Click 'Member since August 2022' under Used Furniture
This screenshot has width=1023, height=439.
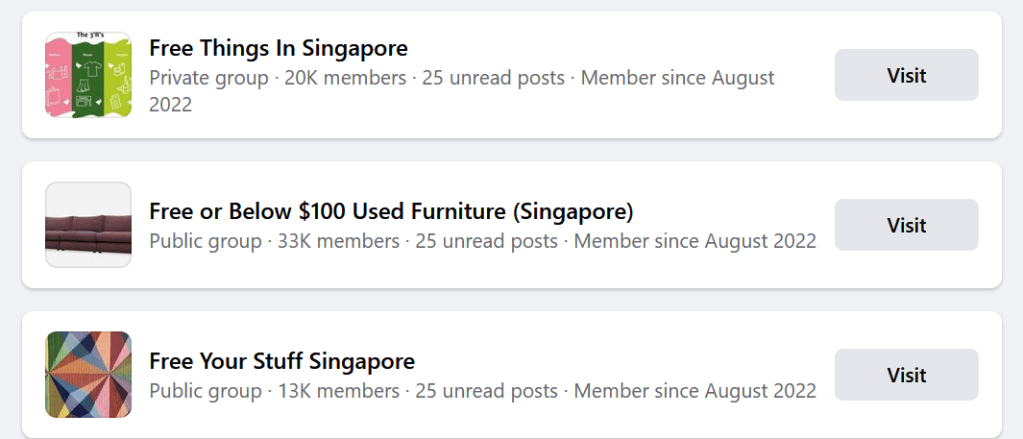click(695, 241)
